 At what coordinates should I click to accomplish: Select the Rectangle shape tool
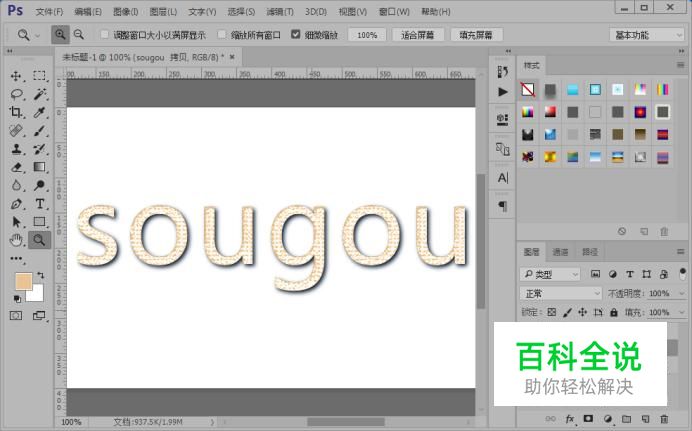pyautogui.click(x=40, y=221)
